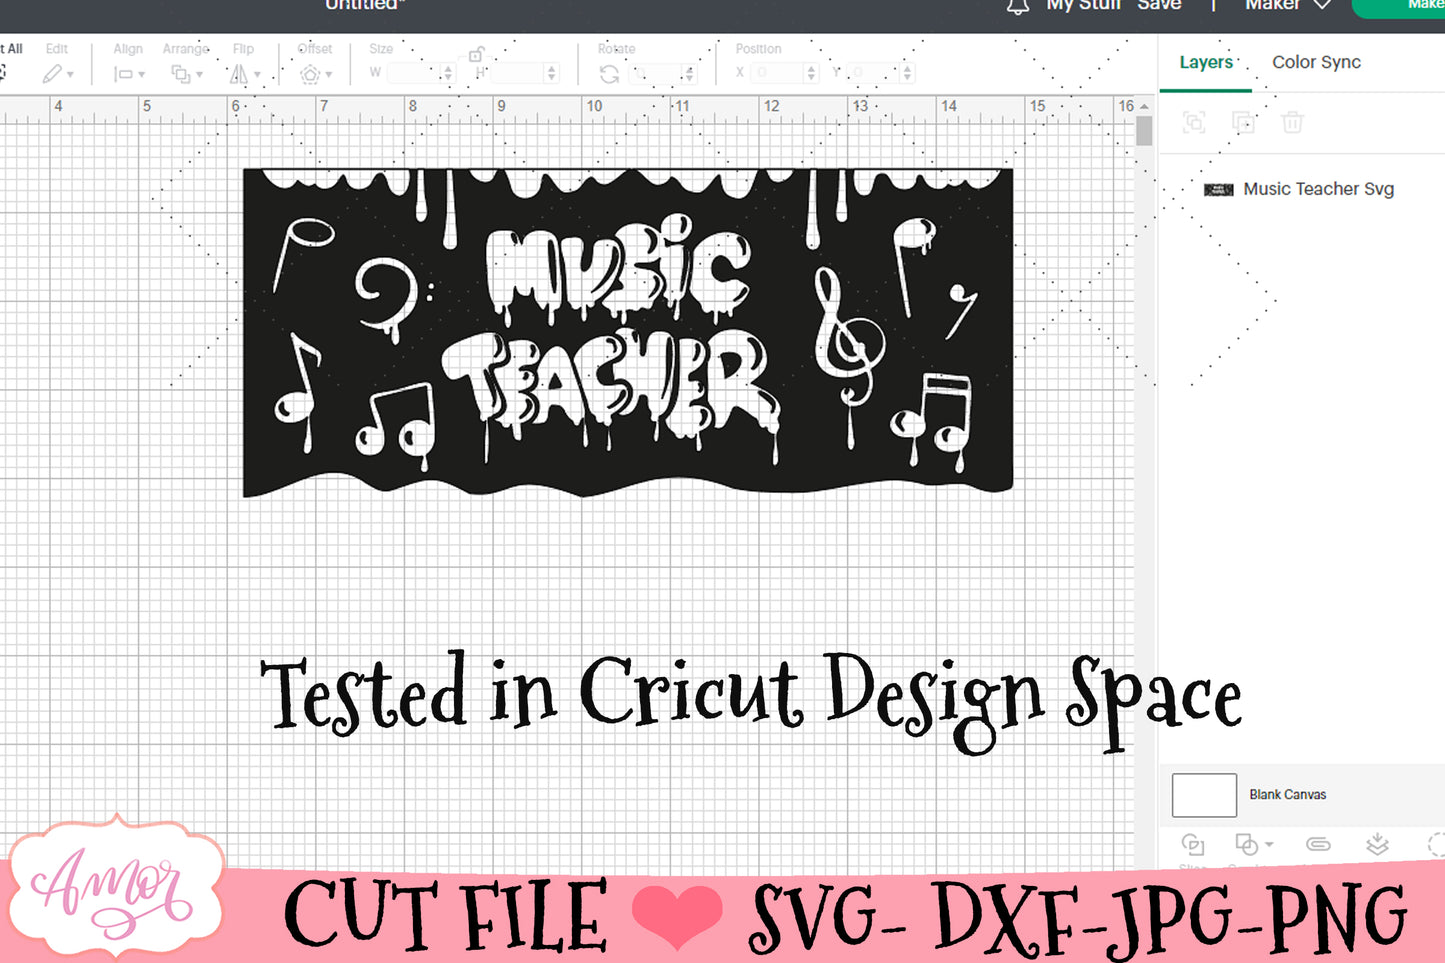Click the Flatten icon
Viewport: 1445px width, 963px height.
click(x=1377, y=844)
